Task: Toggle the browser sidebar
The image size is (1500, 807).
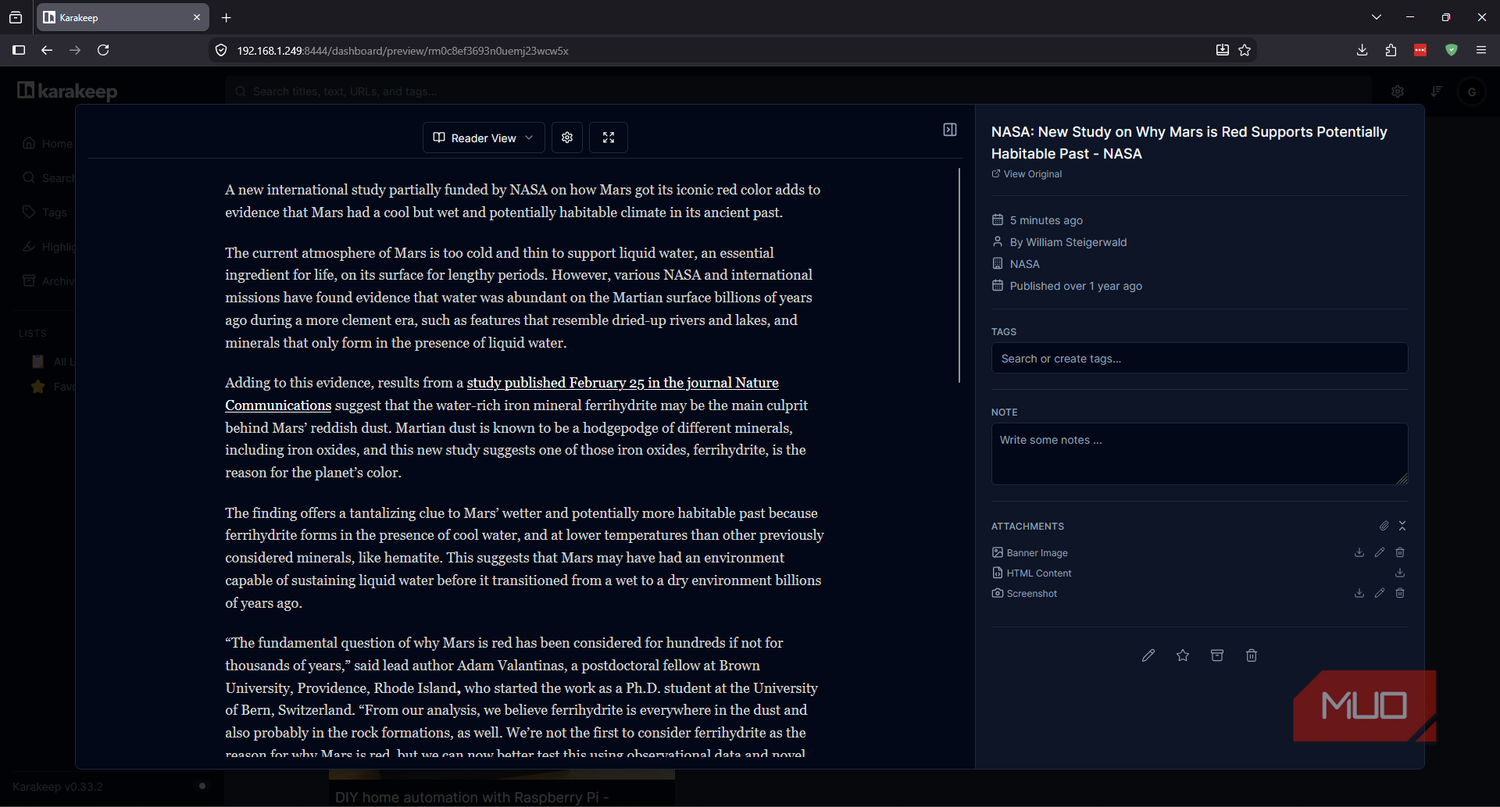Action: pos(18,50)
